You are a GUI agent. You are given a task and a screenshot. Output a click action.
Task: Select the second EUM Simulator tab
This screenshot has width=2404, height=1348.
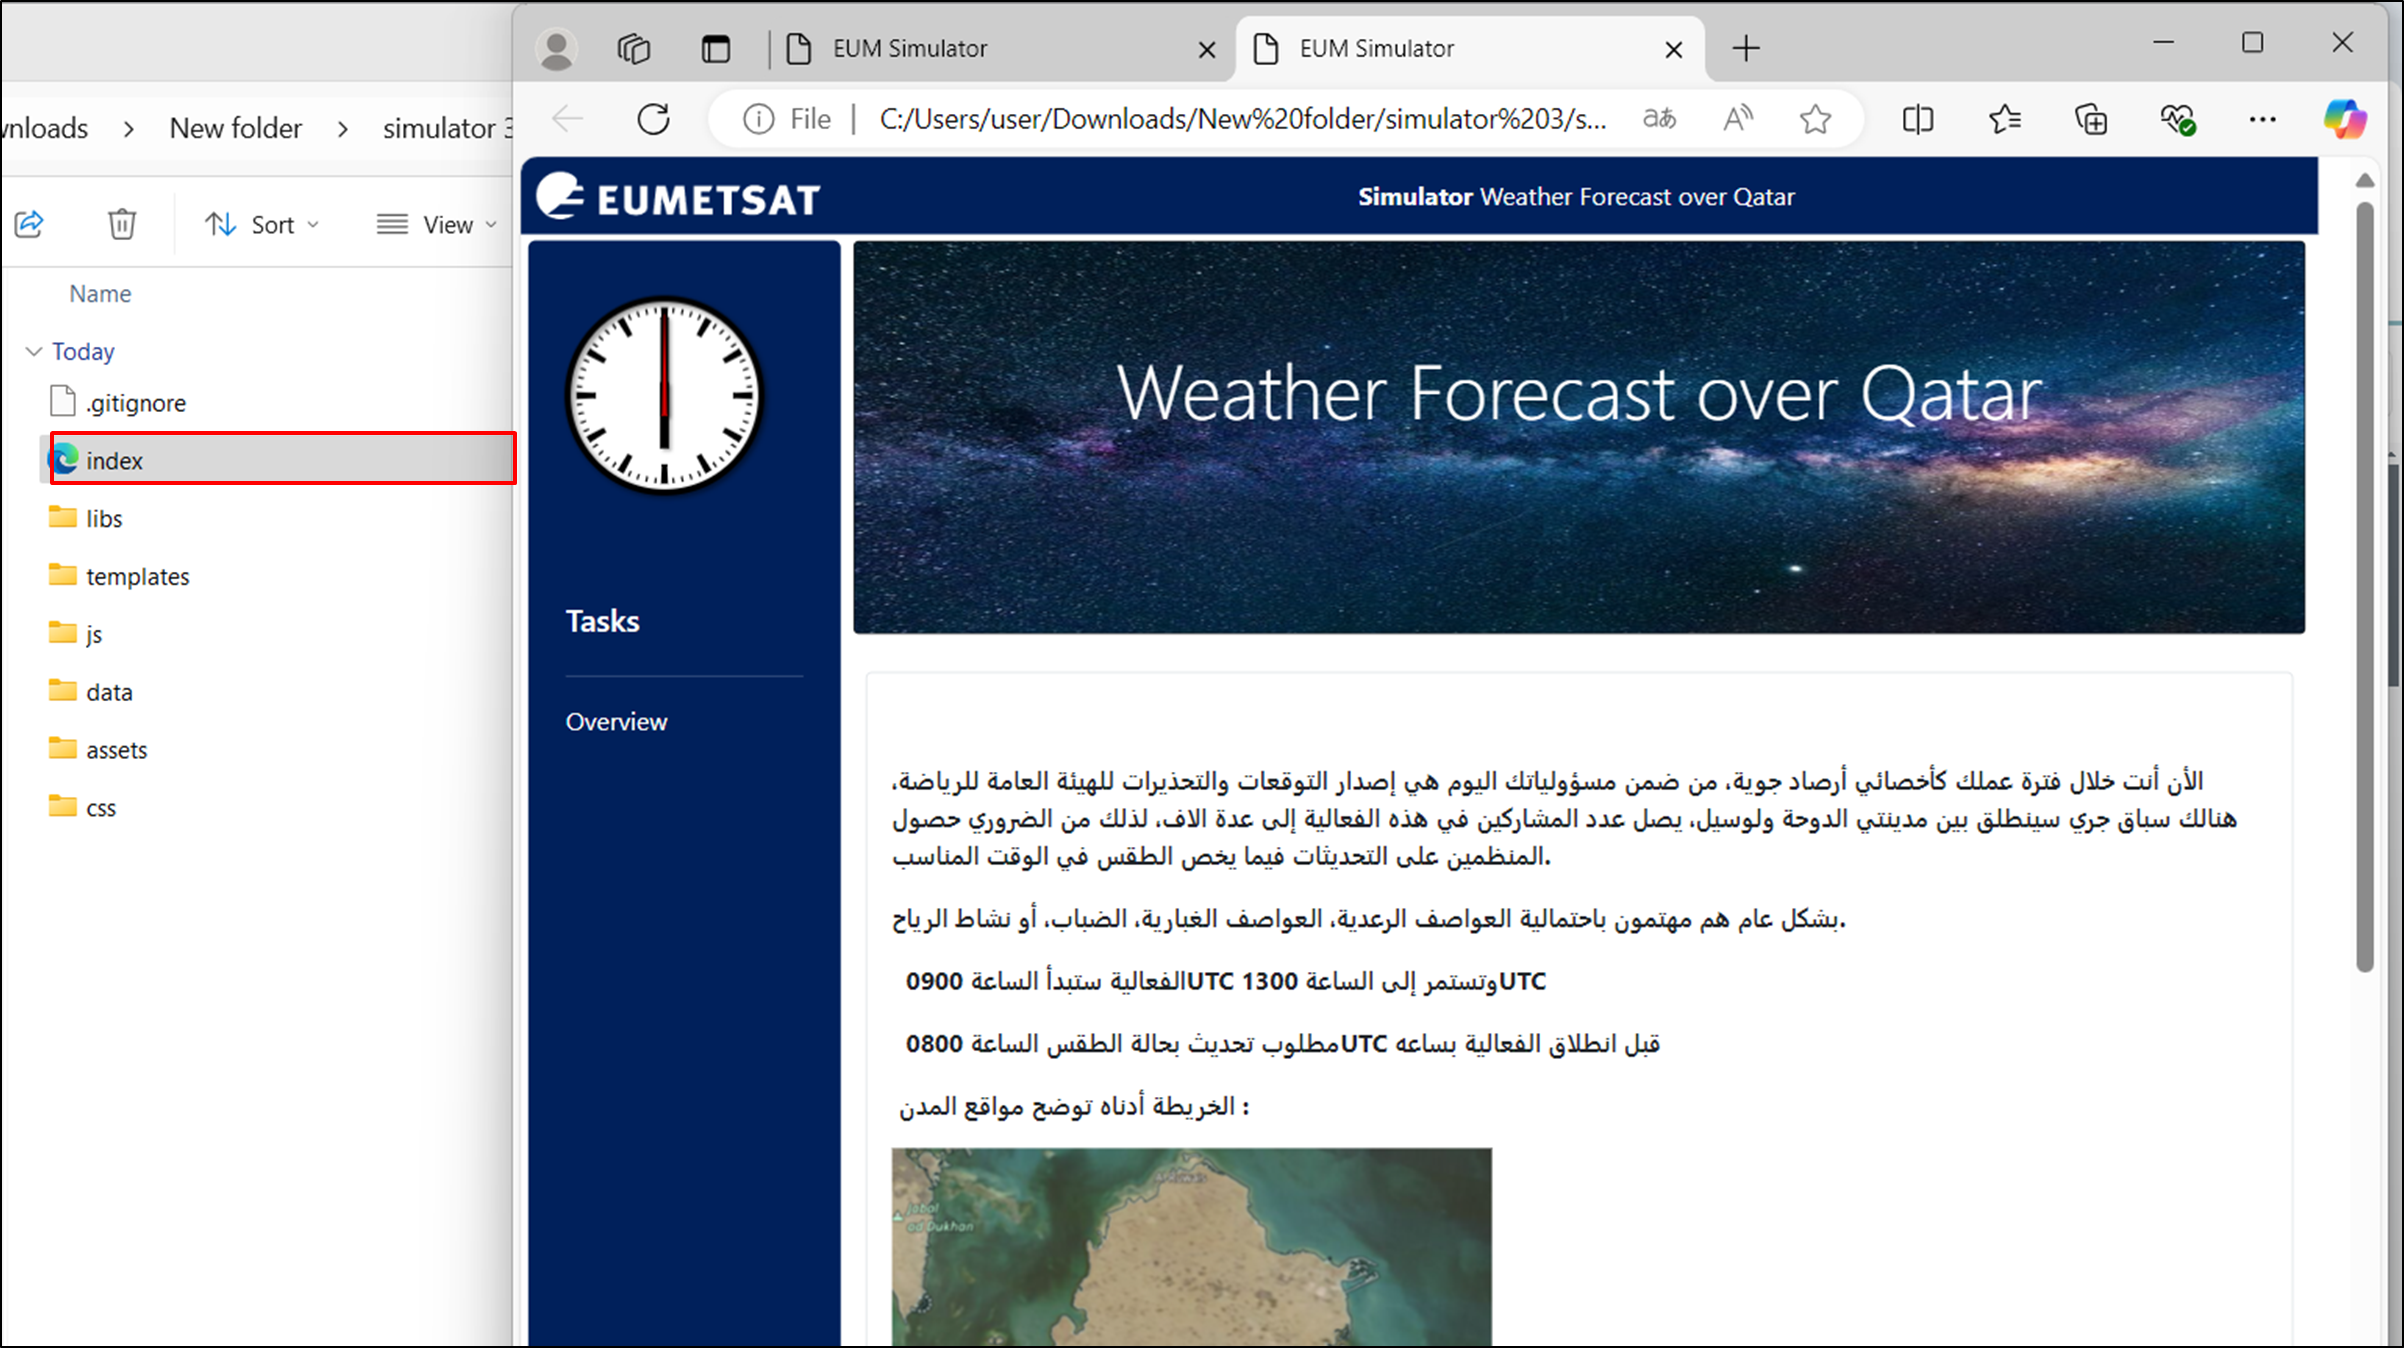tap(1470, 49)
